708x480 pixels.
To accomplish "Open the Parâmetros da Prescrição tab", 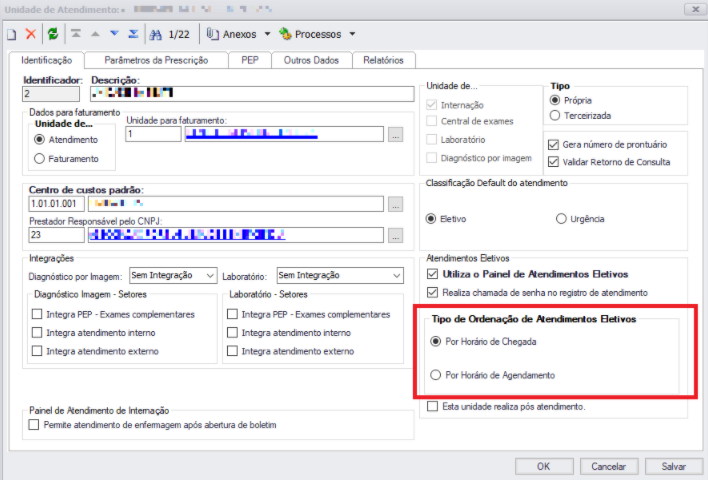I will (156, 60).
